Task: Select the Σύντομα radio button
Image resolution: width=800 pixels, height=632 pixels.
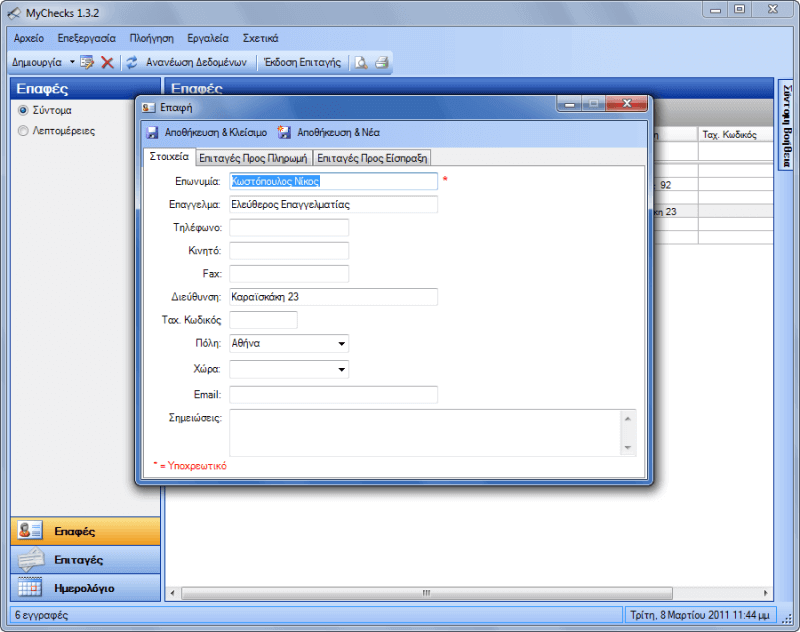Action: point(23,111)
